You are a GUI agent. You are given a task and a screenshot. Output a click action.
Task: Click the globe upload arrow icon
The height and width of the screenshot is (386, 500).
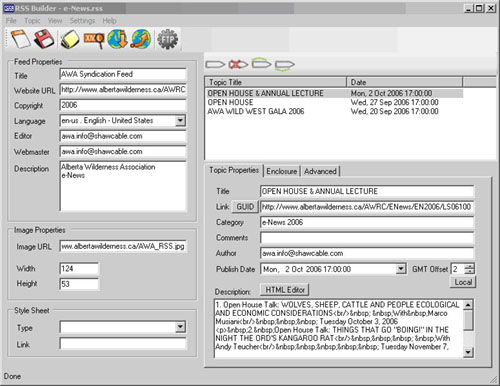click(141, 39)
